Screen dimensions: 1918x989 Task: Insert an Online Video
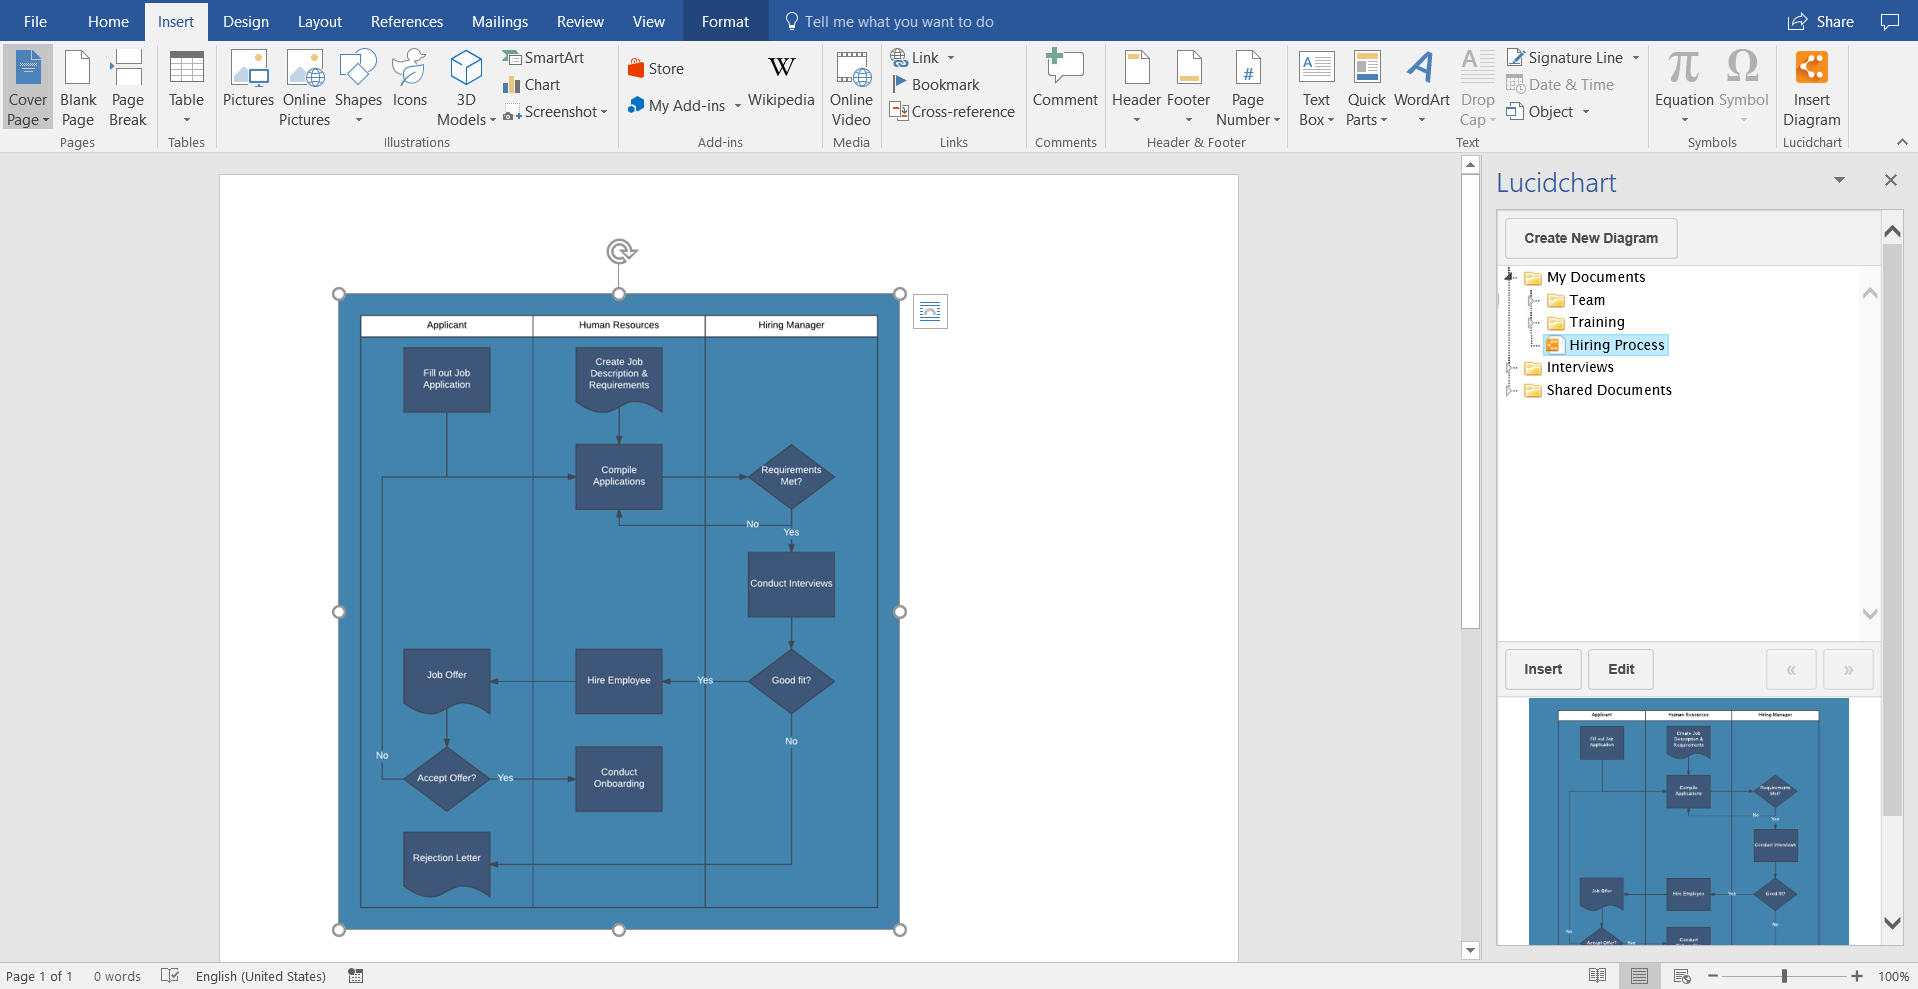851,88
